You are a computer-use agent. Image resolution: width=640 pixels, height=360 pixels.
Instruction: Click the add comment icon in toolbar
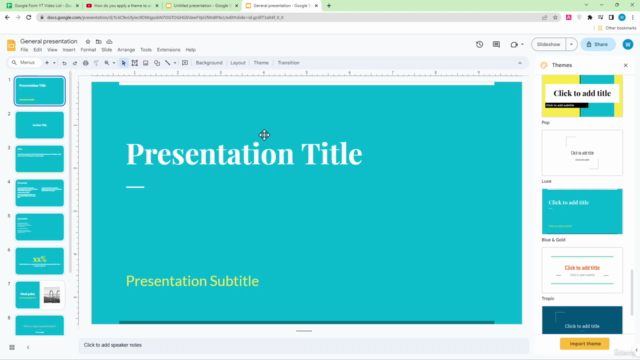click(185, 63)
